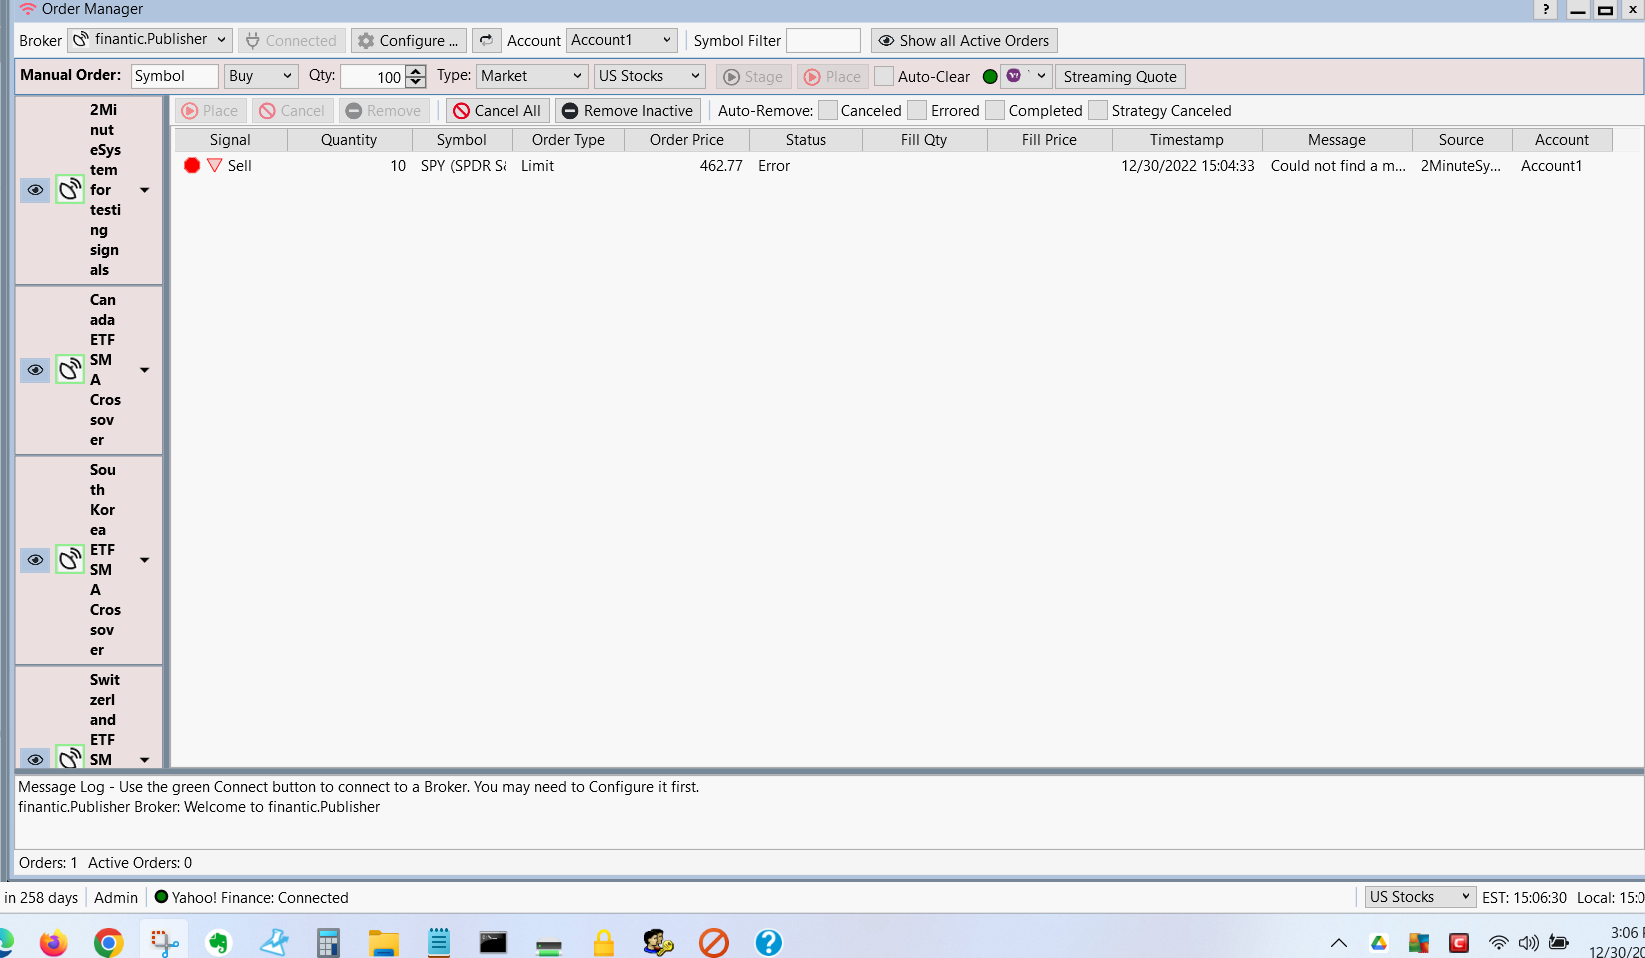Click the Symbol Filter text field

pyautogui.click(x=823, y=40)
